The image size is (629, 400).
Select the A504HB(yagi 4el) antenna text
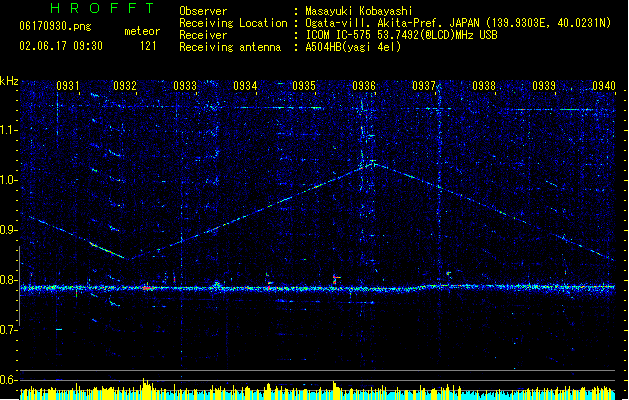353,47
